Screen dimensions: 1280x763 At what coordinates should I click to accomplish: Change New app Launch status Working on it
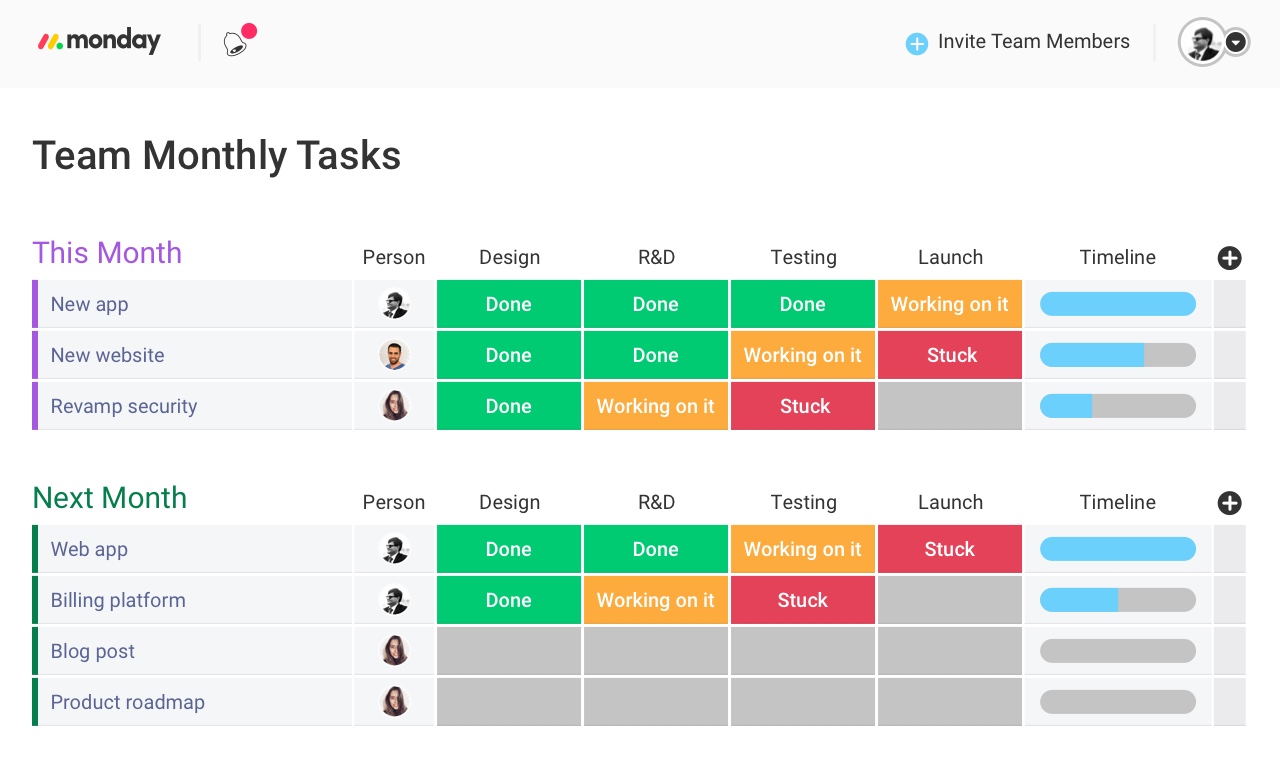[950, 304]
